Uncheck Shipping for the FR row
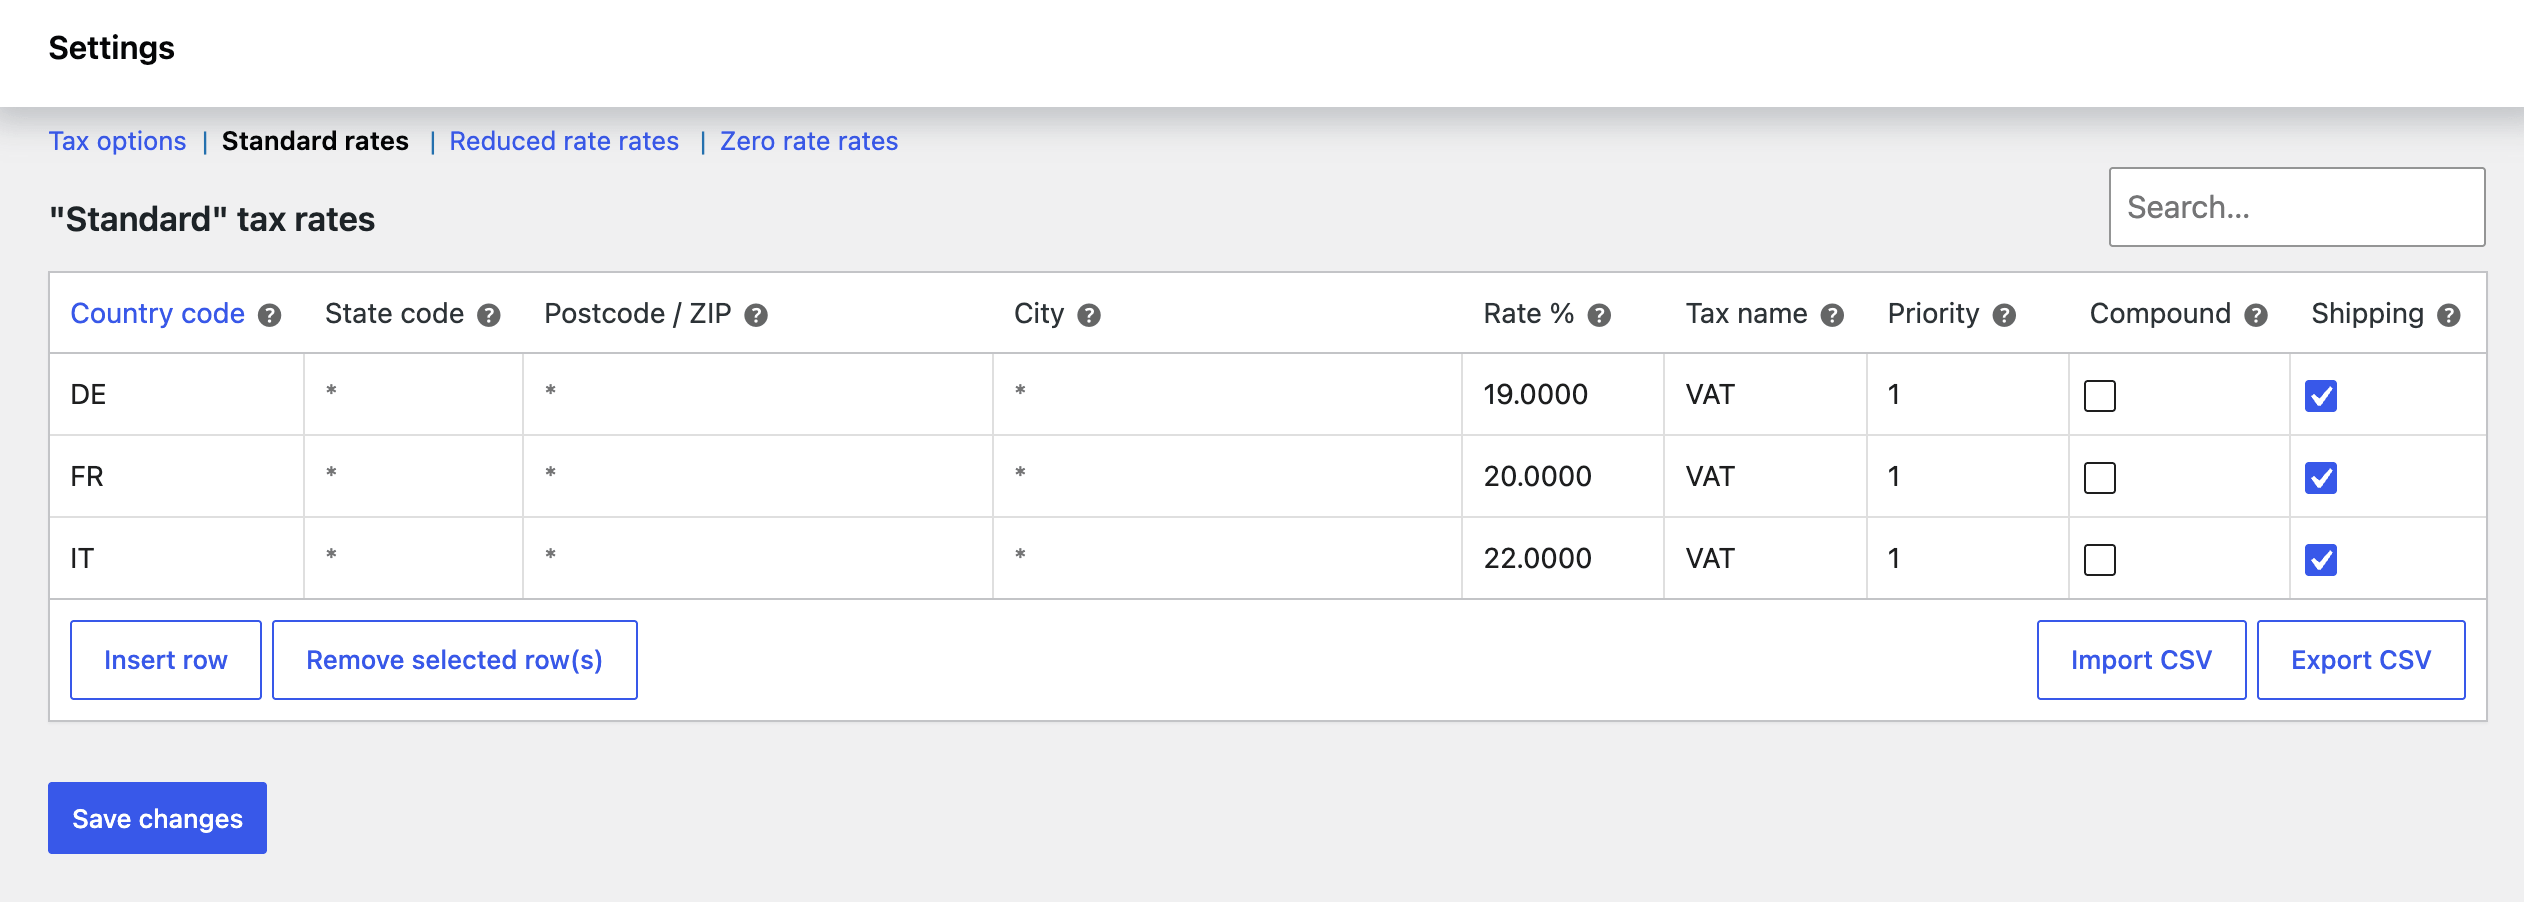 pos(2321,477)
